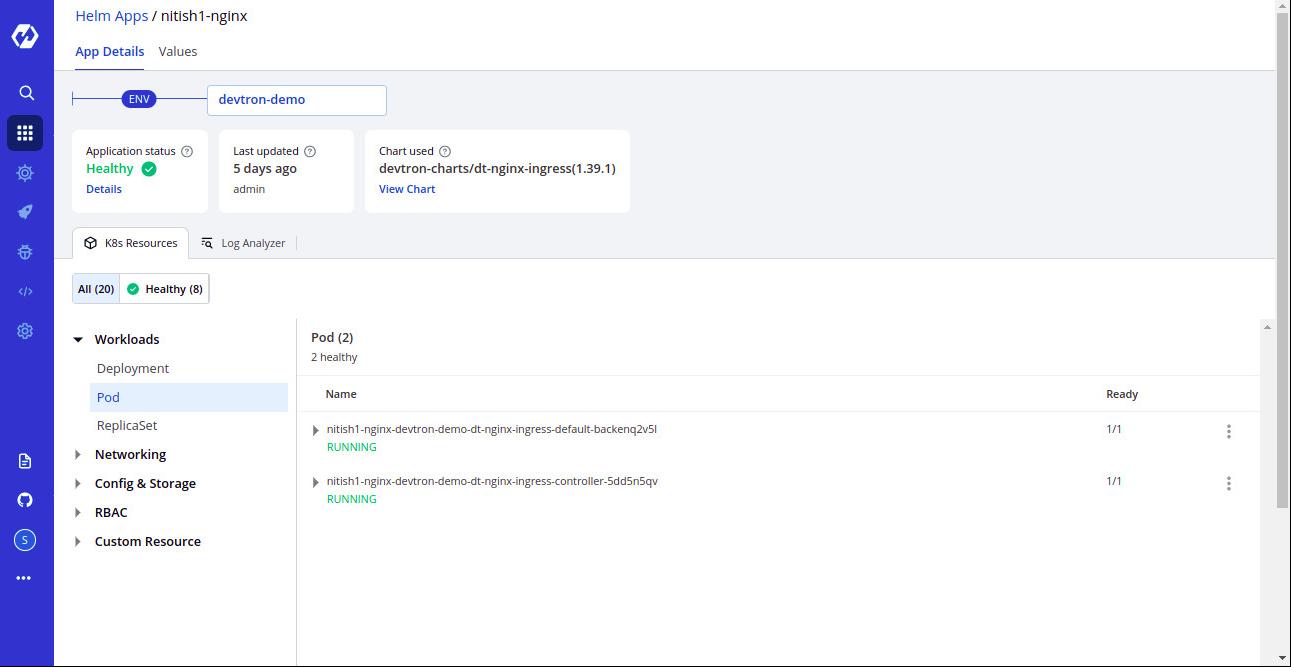Show All (20) resources filter
1291x667 pixels.
[96, 289]
